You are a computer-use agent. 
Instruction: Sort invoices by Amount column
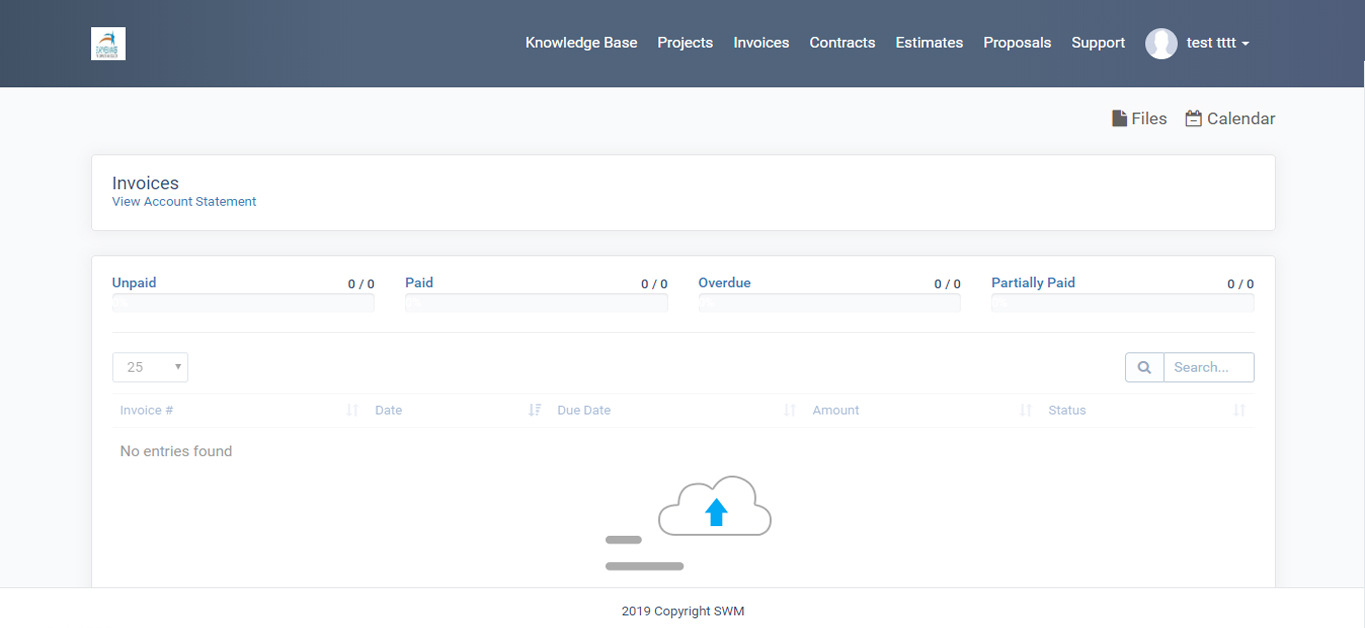point(836,410)
